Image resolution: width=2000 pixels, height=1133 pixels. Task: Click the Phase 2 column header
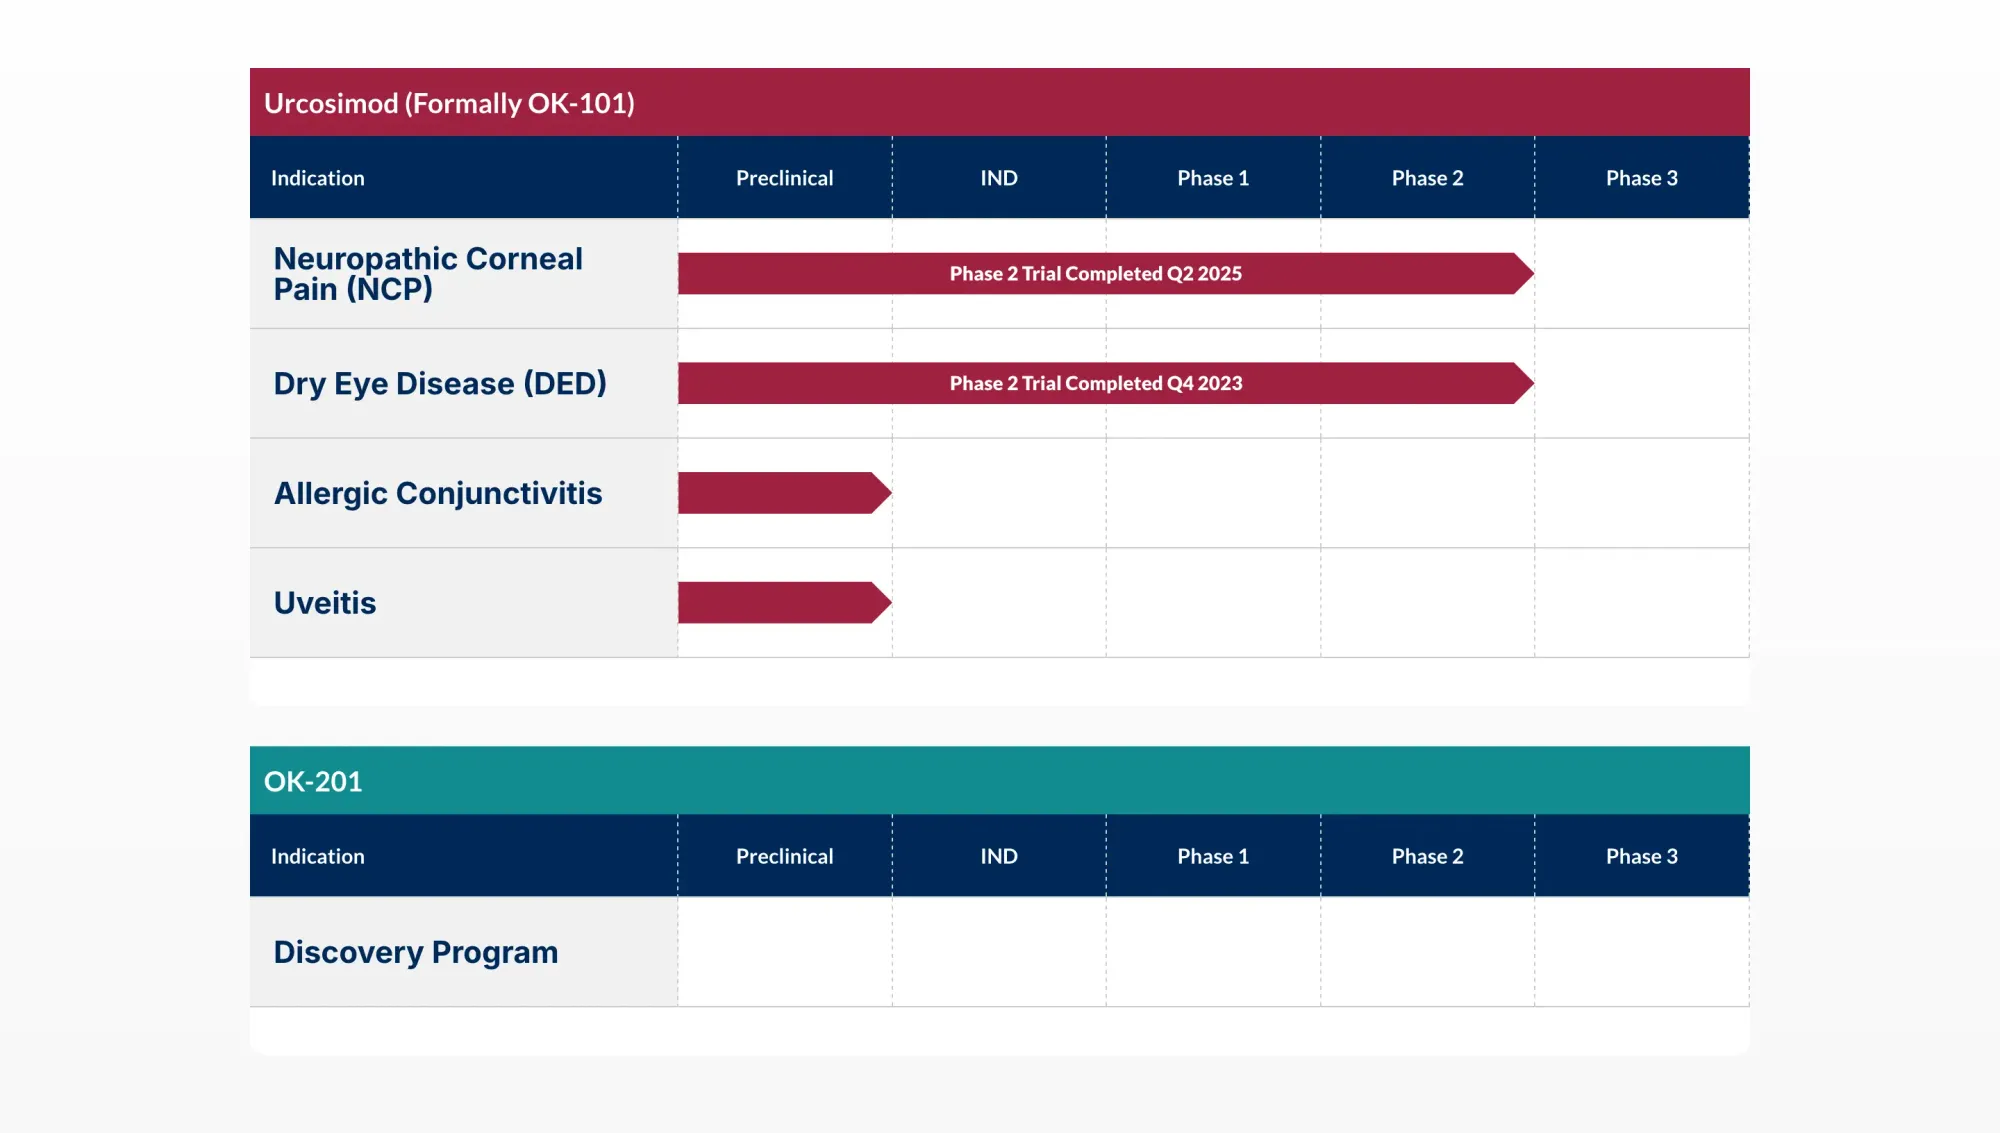click(1427, 177)
